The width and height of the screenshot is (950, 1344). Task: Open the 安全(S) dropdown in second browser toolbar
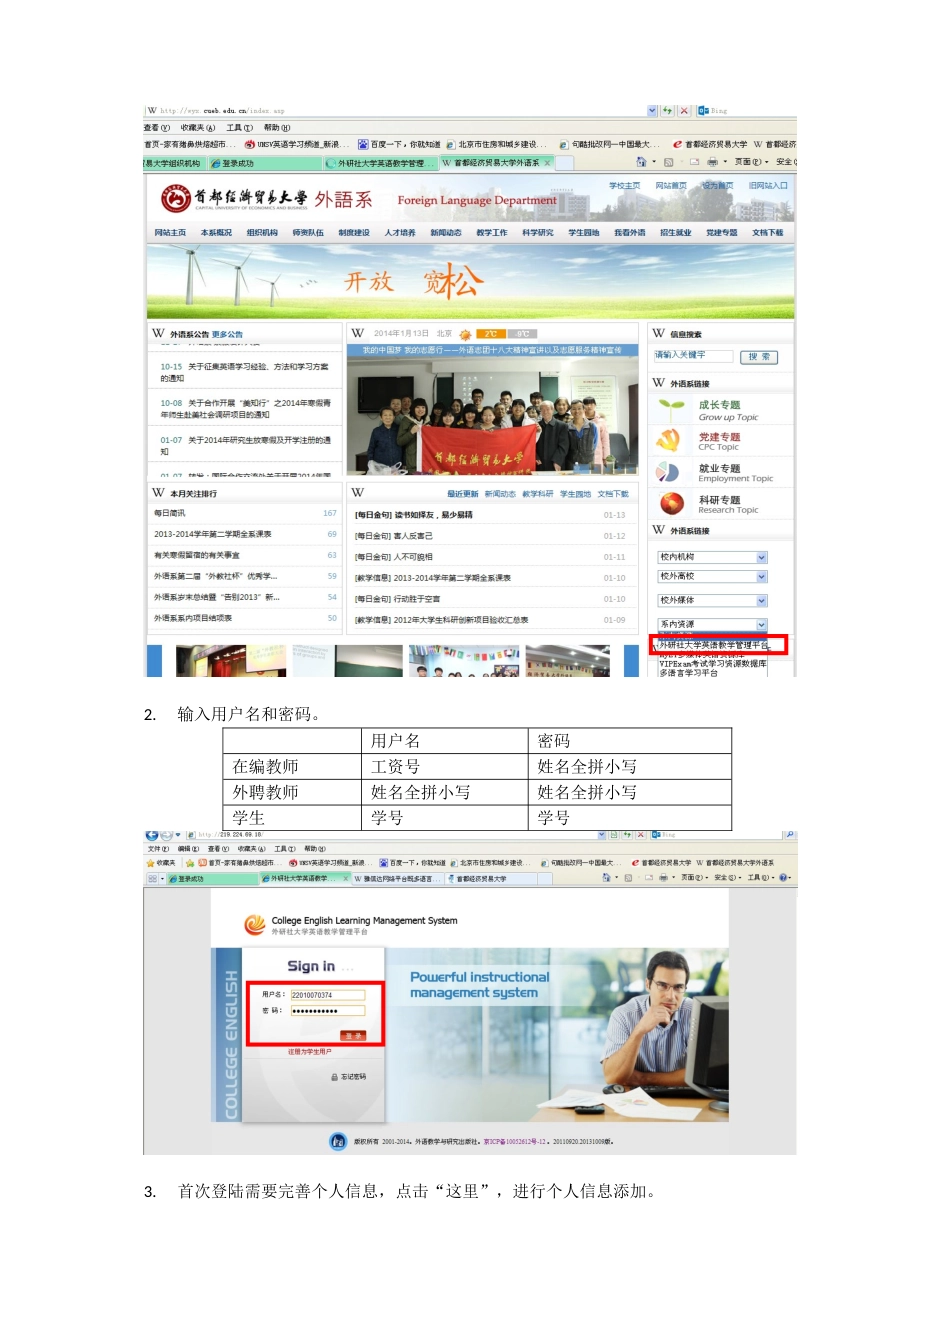pyautogui.click(x=727, y=878)
